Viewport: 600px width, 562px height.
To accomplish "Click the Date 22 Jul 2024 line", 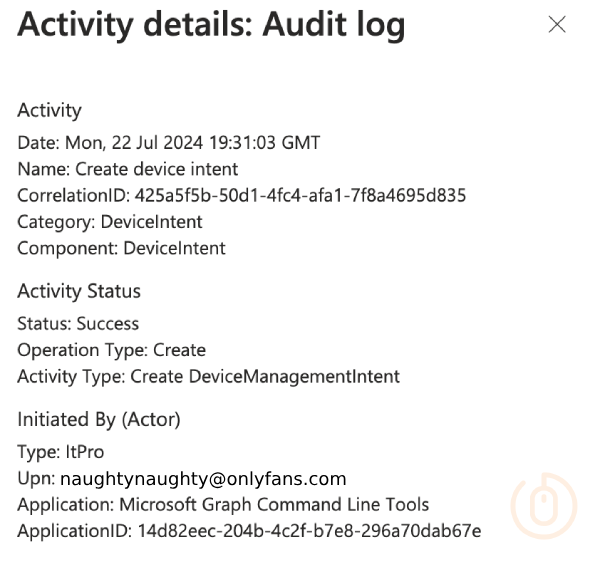I will pos(169,142).
